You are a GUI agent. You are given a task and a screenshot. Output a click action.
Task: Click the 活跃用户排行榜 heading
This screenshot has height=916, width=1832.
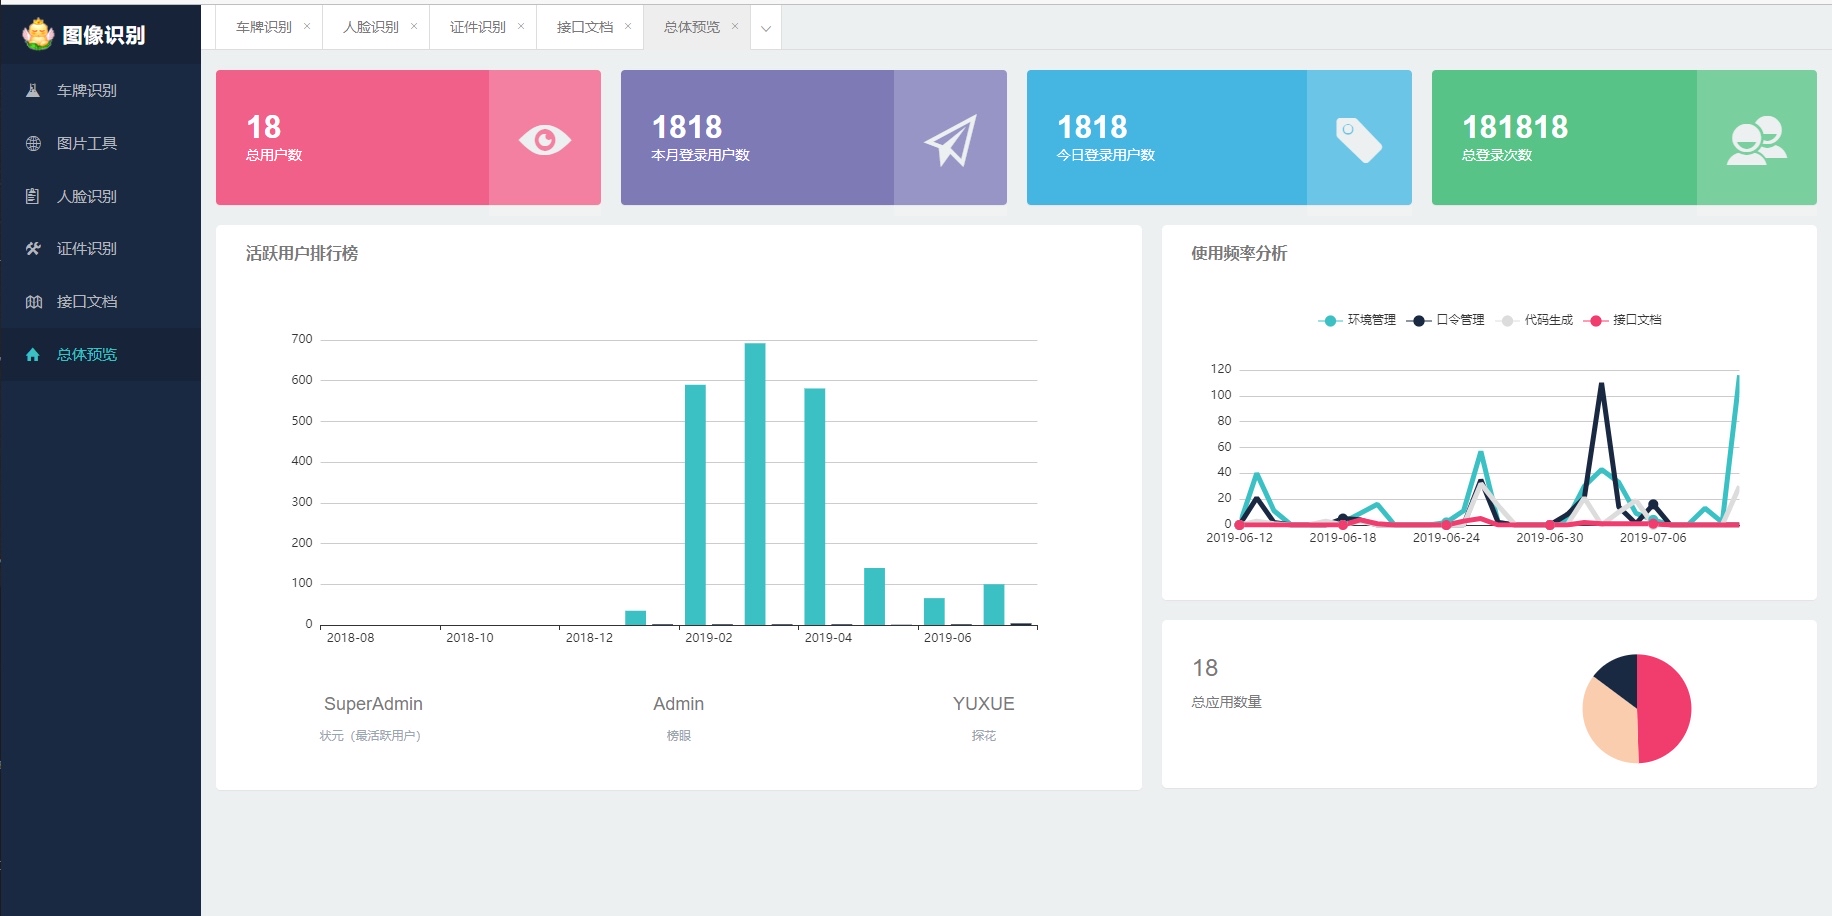pyautogui.click(x=302, y=253)
